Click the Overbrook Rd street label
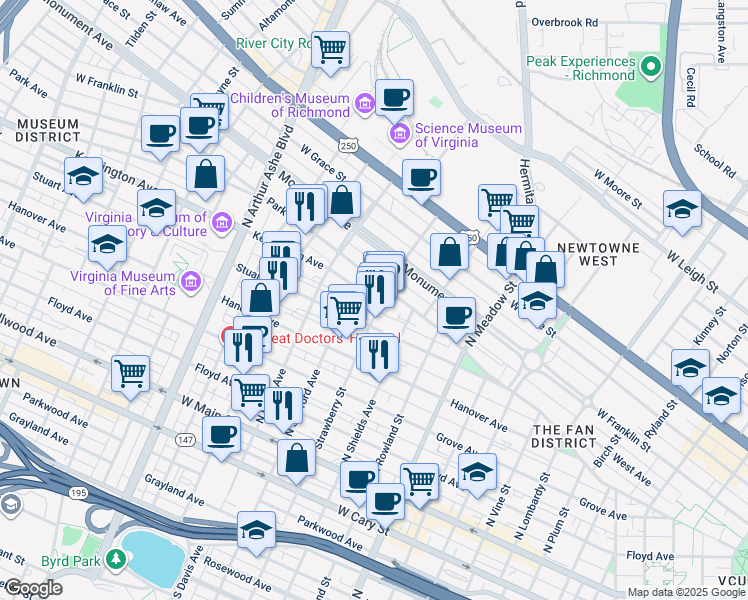The height and width of the screenshot is (600, 748). tap(564, 22)
